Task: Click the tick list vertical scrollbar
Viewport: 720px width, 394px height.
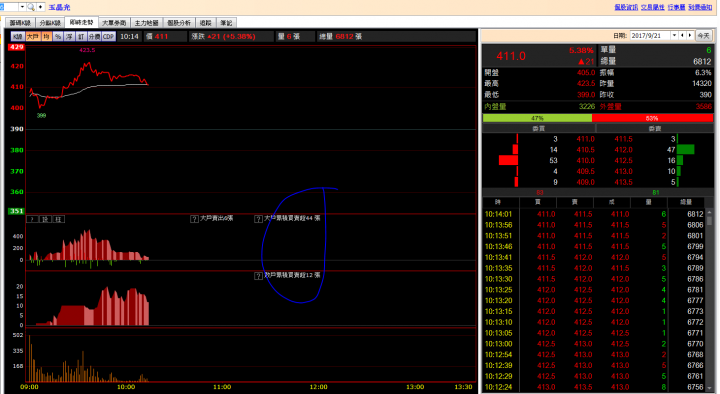Action: [x=709, y=301]
